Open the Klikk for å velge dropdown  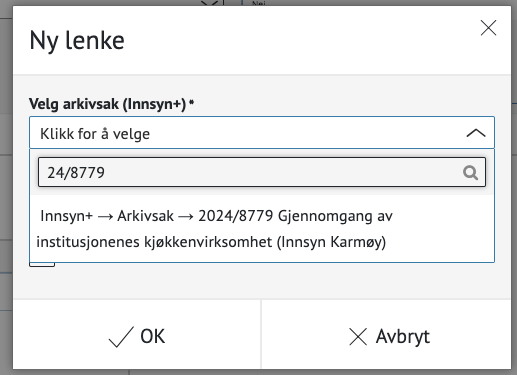coord(262,133)
